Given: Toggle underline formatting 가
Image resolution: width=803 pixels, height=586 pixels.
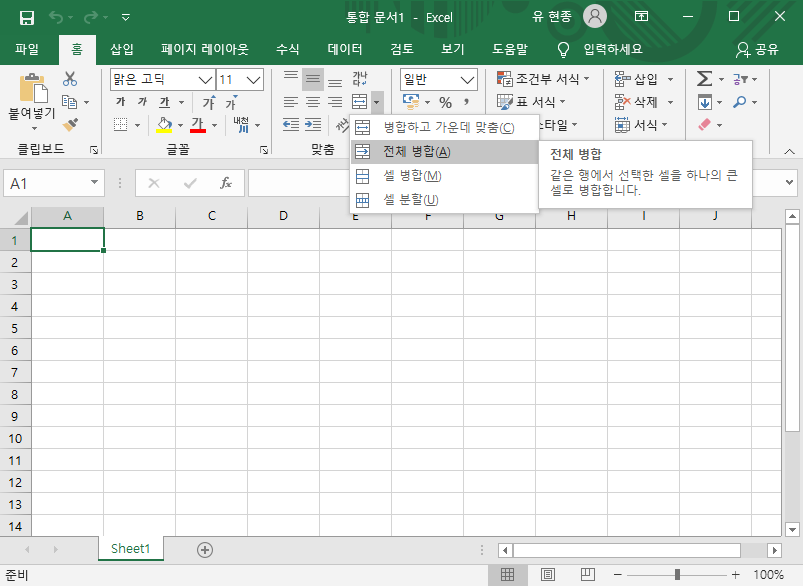Looking at the screenshot, I should coord(164,102).
